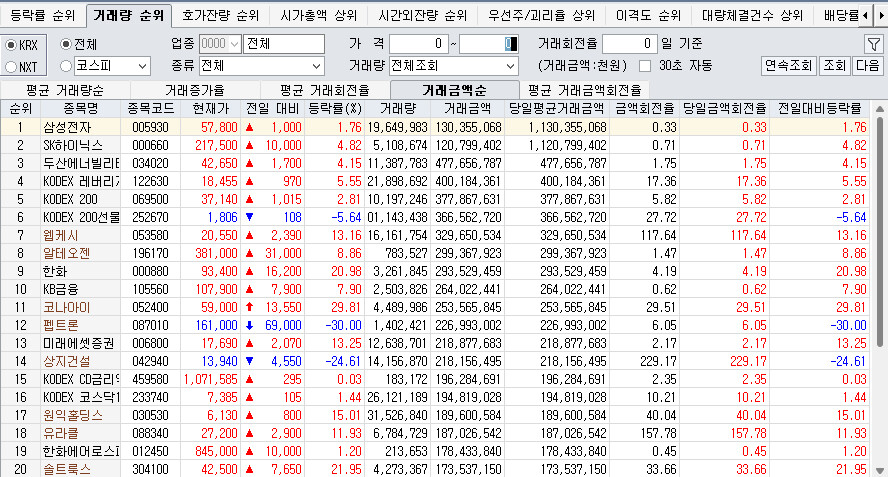Select the 알테오젠 stock name
Image resolution: width=888 pixels, height=477 pixels.
click(66, 253)
